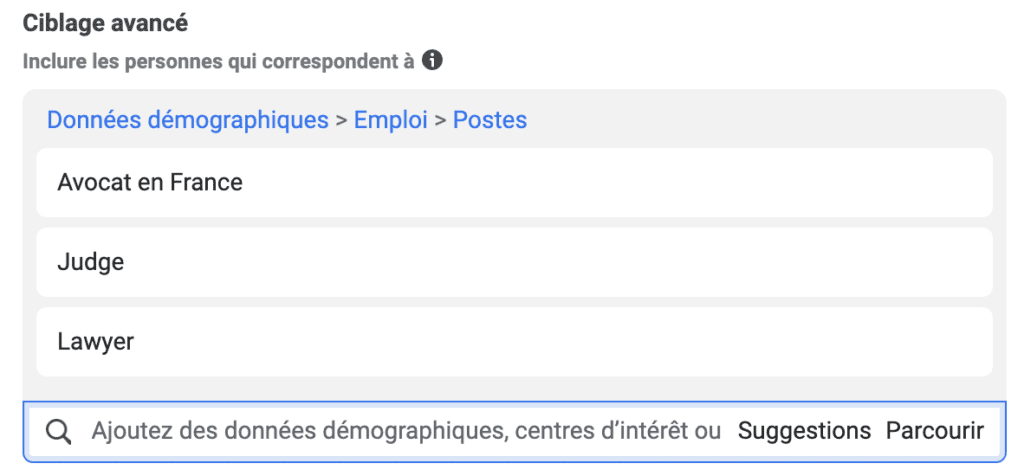Select the Judge job title entry
The width and height of the screenshot is (1024, 476).
click(x=91, y=262)
